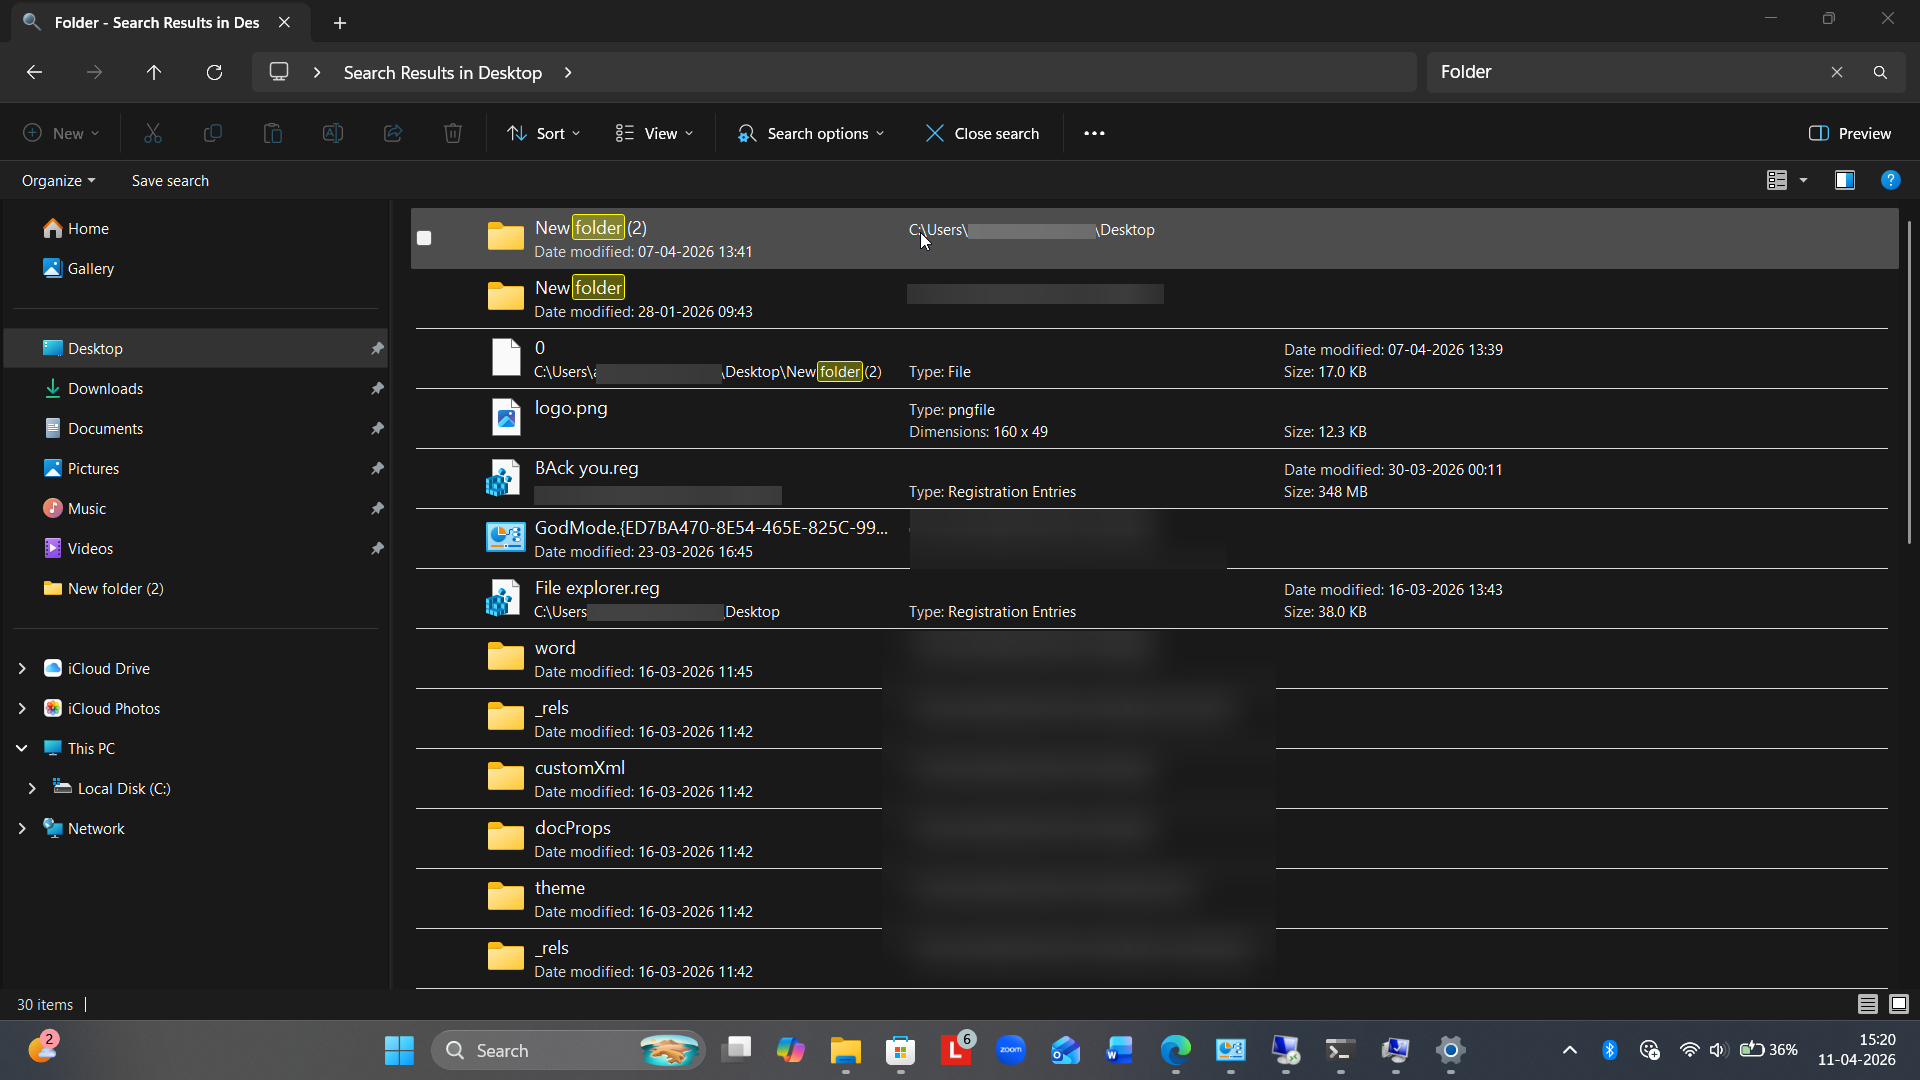
Task: Unpin Downloads from Quick access
Action: (377, 388)
